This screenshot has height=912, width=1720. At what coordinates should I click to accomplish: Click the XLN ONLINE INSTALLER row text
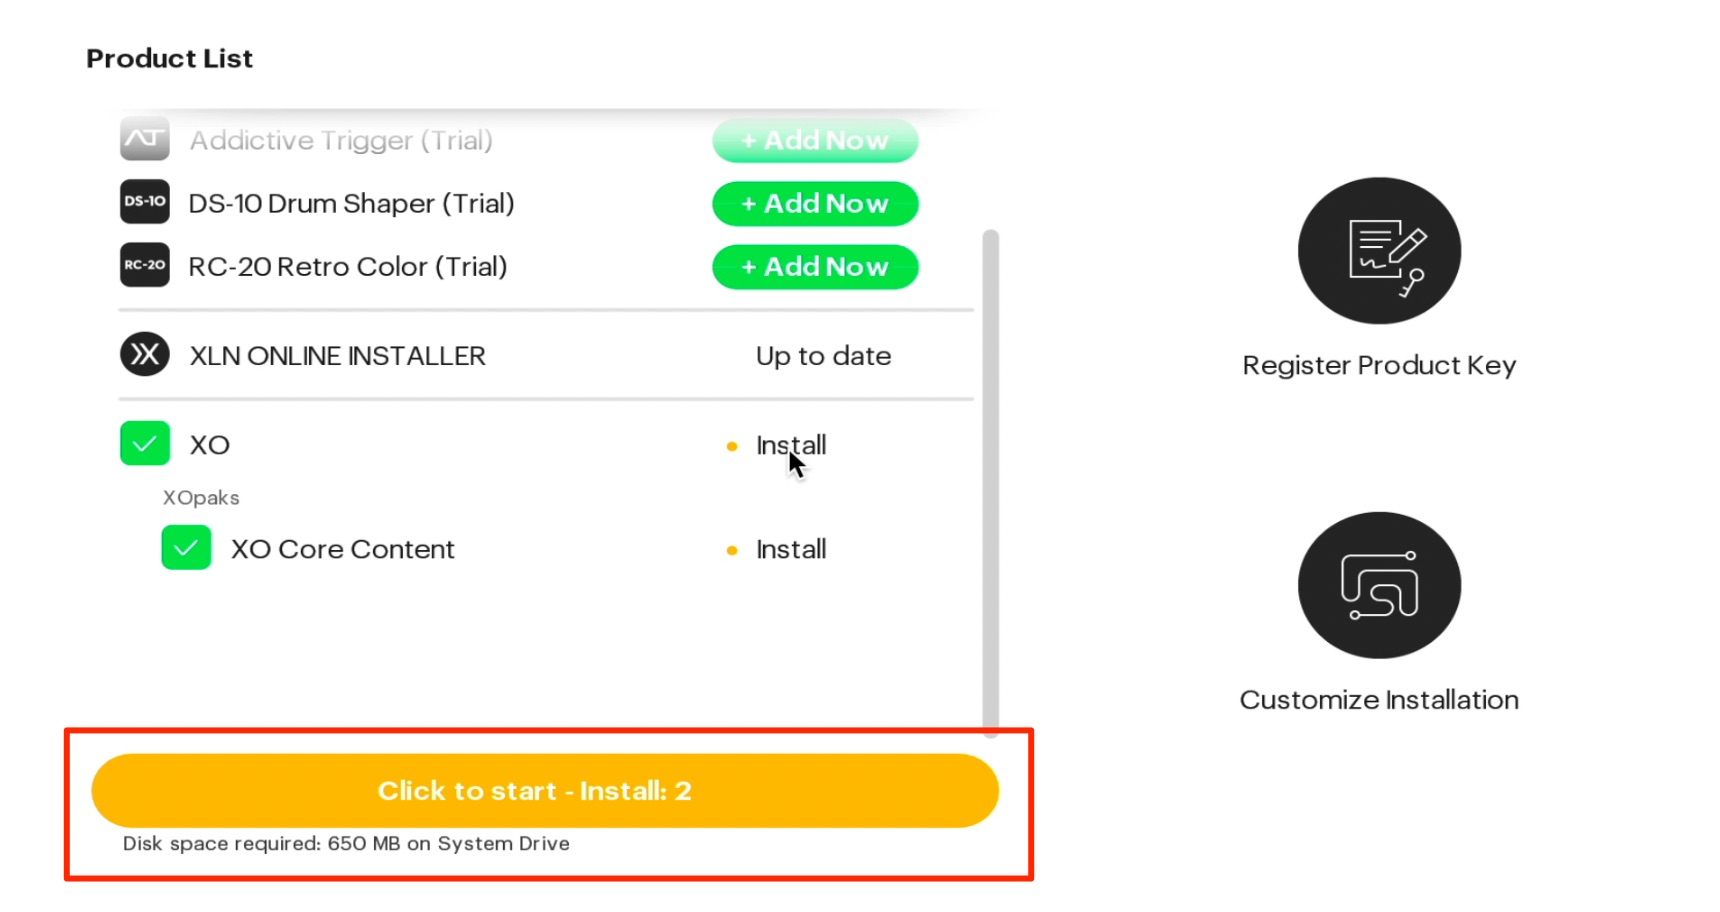(x=338, y=356)
